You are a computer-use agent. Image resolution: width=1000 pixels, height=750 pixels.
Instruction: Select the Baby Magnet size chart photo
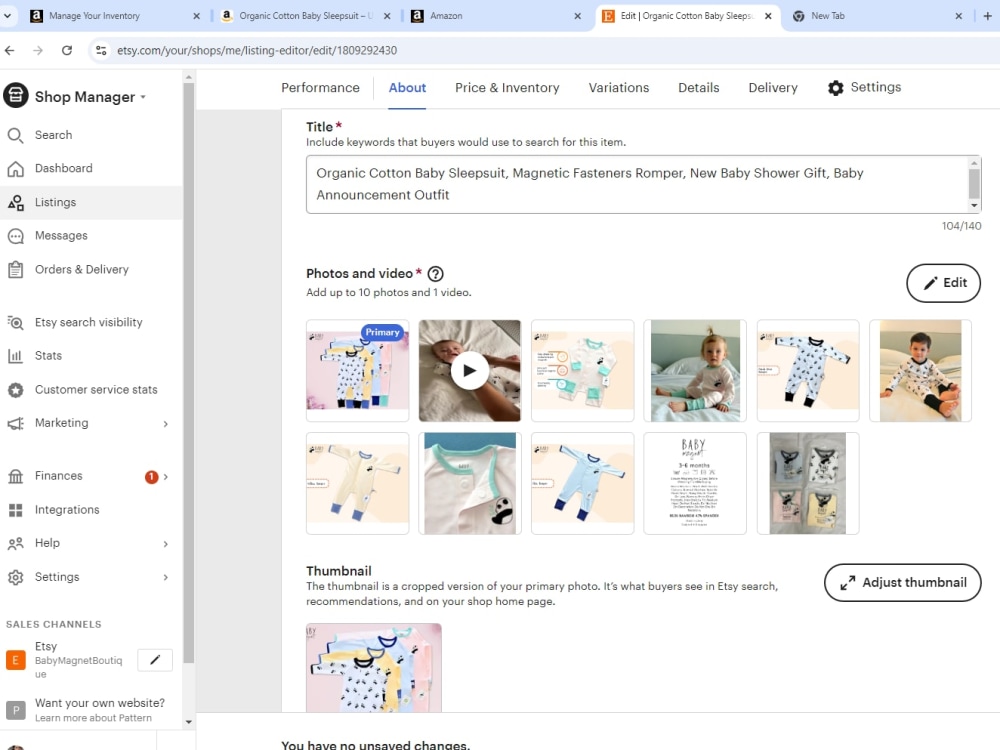click(x=695, y=483)
